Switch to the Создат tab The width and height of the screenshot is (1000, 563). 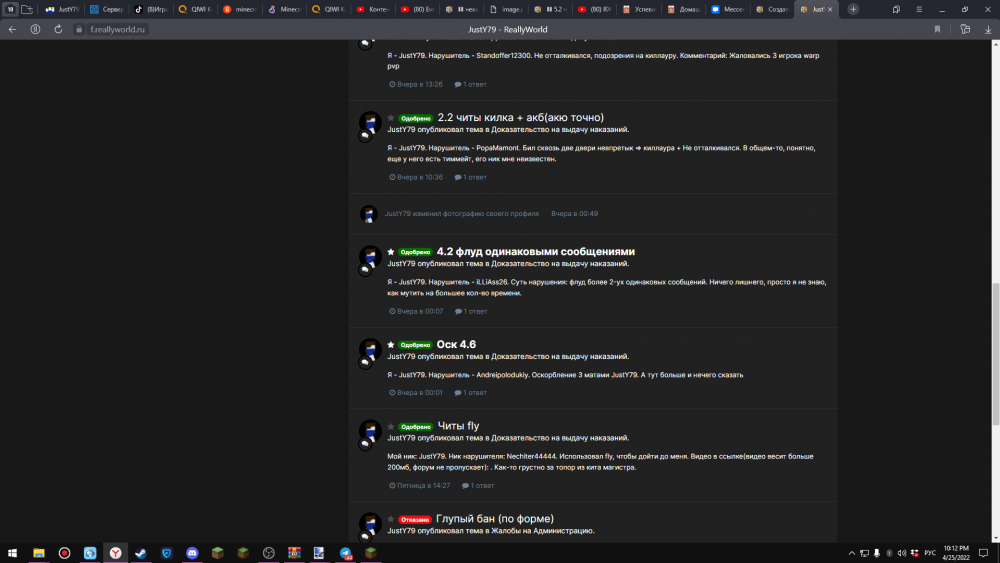pyautogui.click(x=772, y=10)
